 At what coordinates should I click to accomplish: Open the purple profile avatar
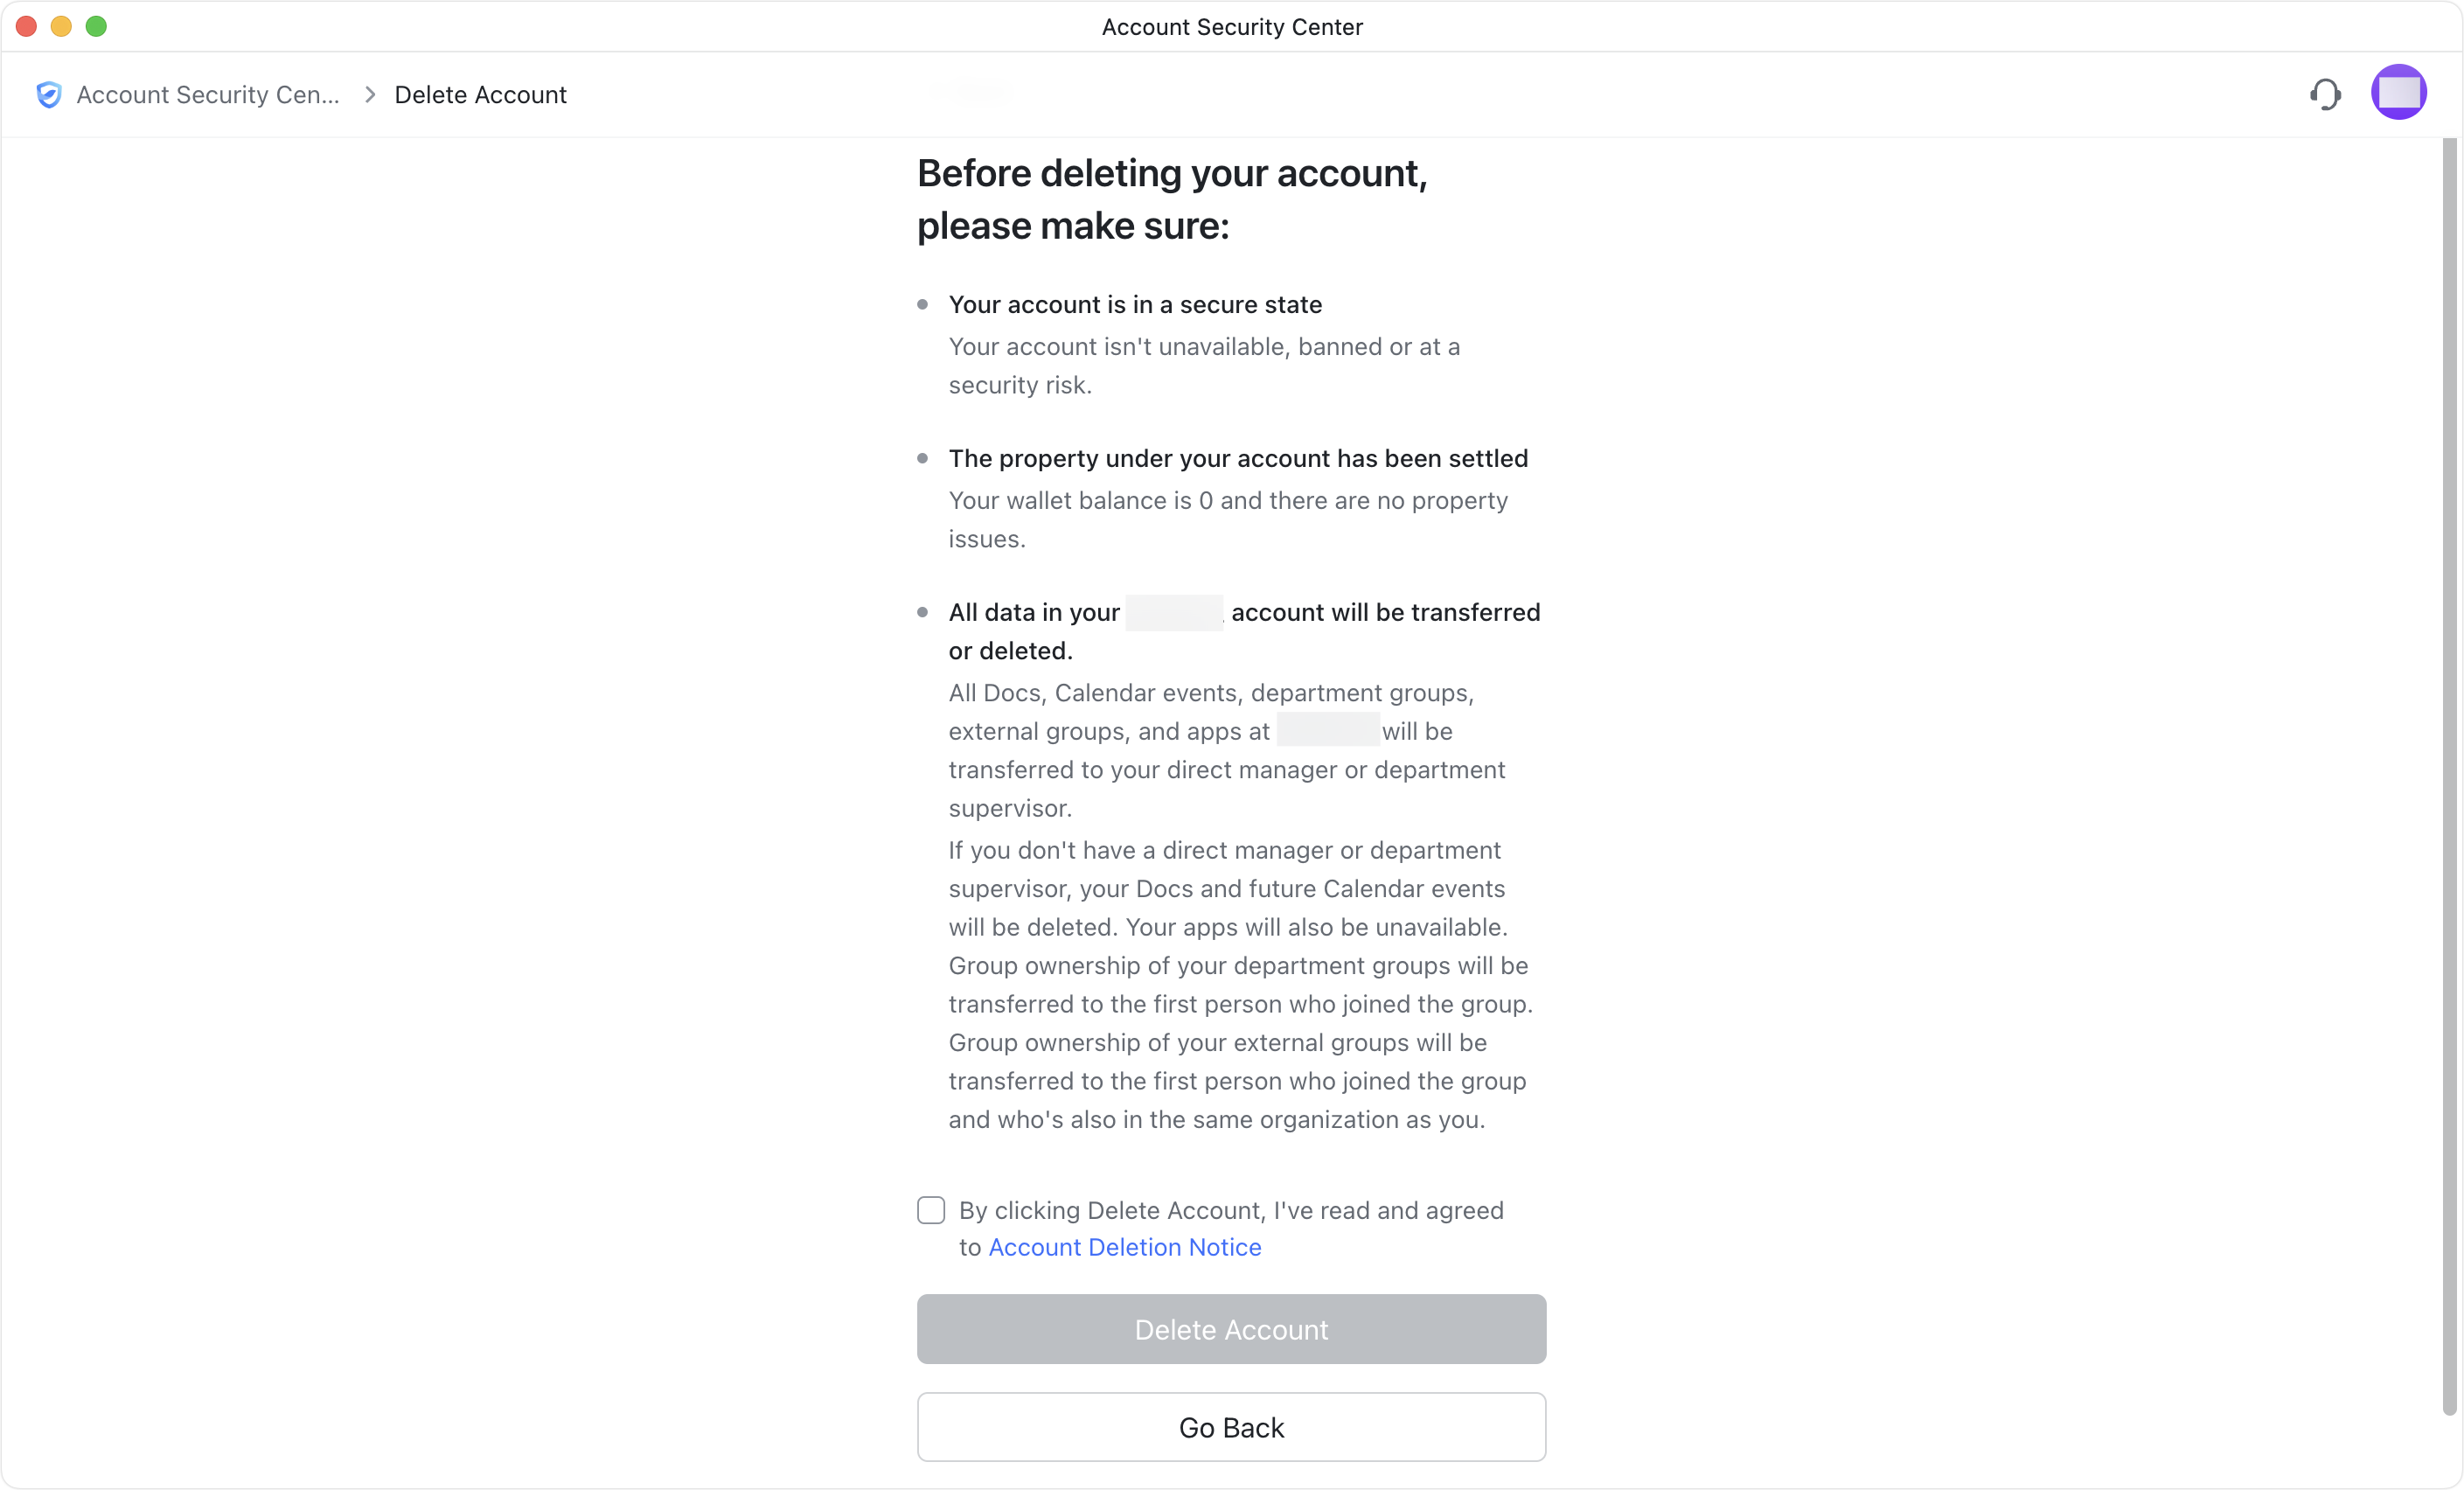[2398, 93]
